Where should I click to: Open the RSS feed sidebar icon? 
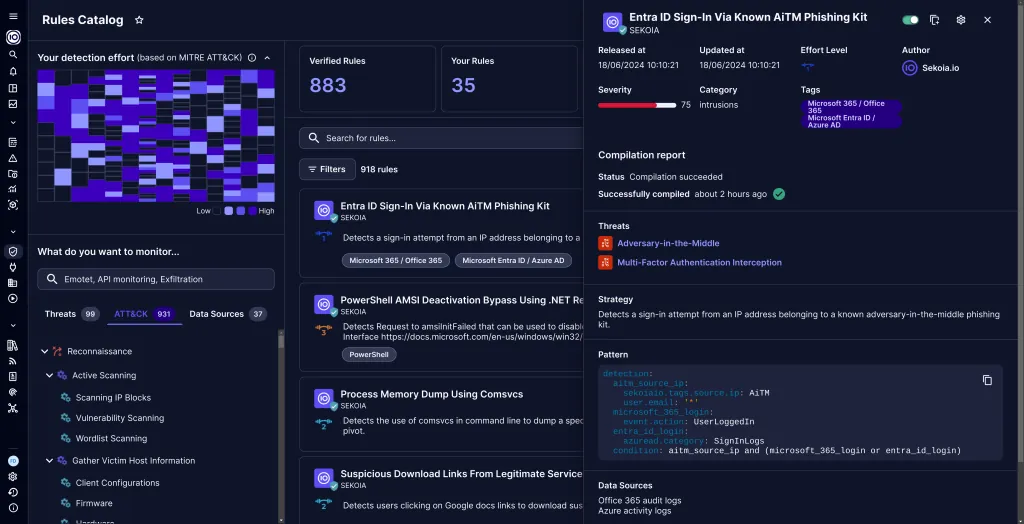[x=13, y=361]
